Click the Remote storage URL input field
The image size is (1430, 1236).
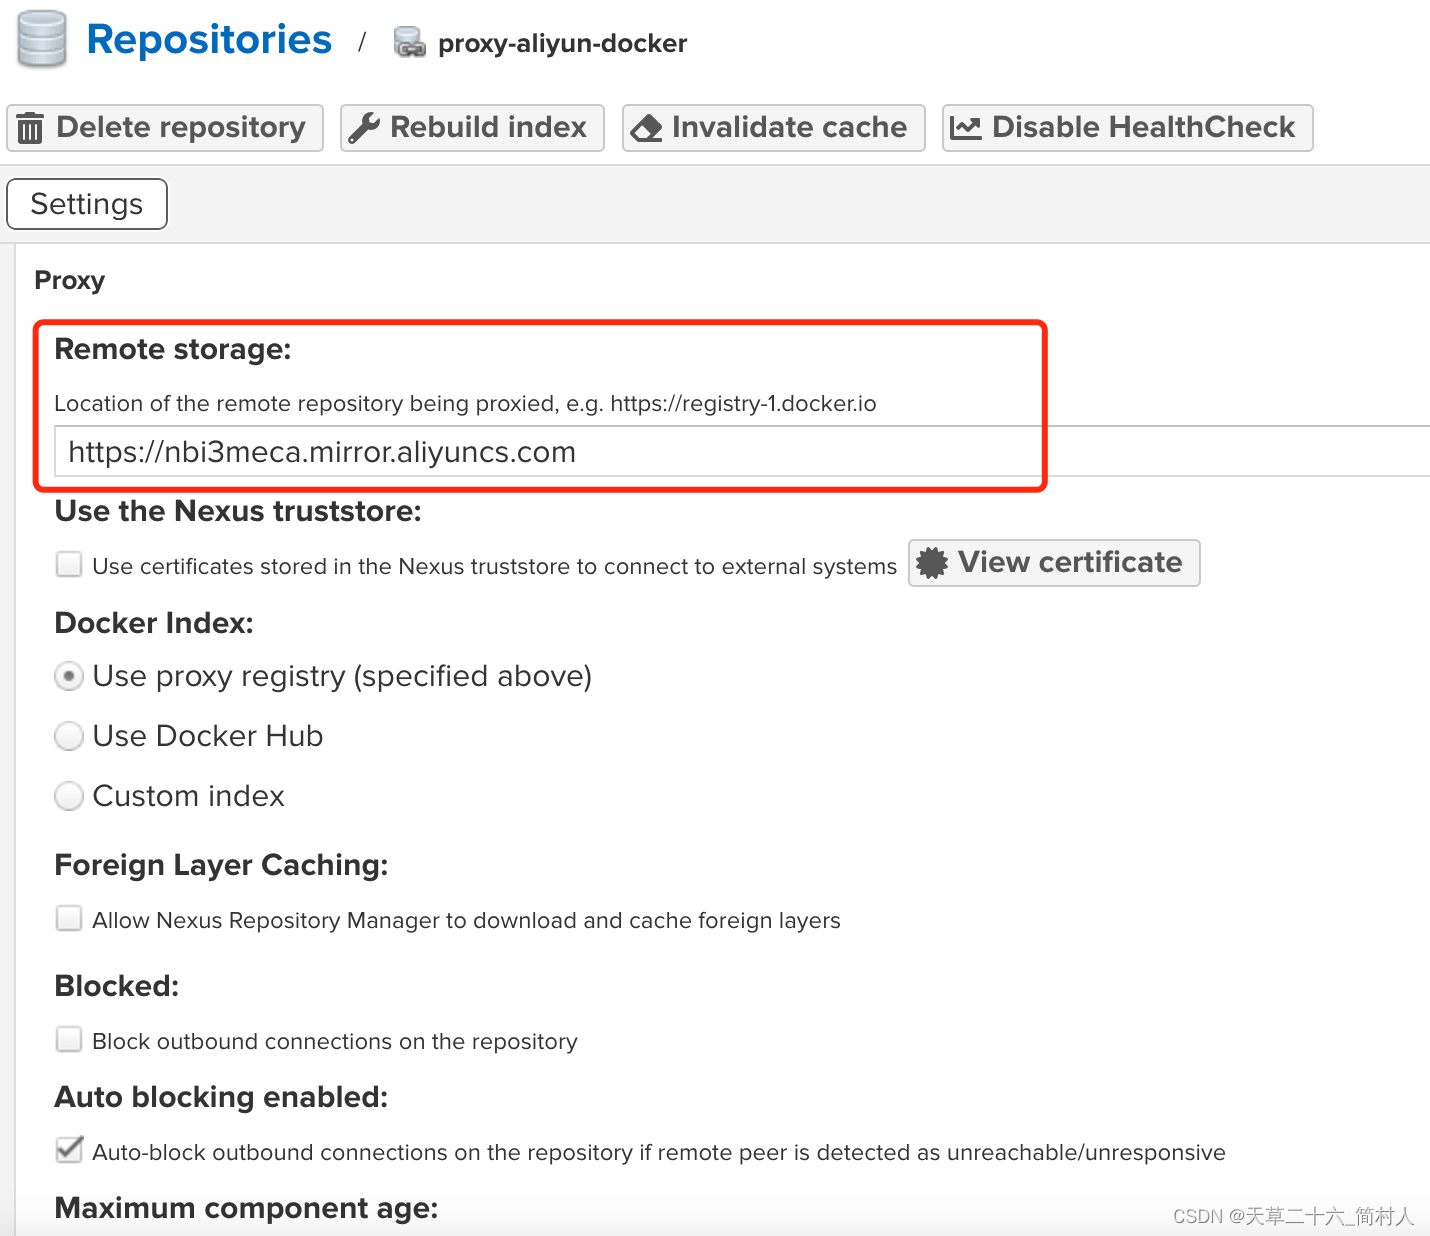742,452
